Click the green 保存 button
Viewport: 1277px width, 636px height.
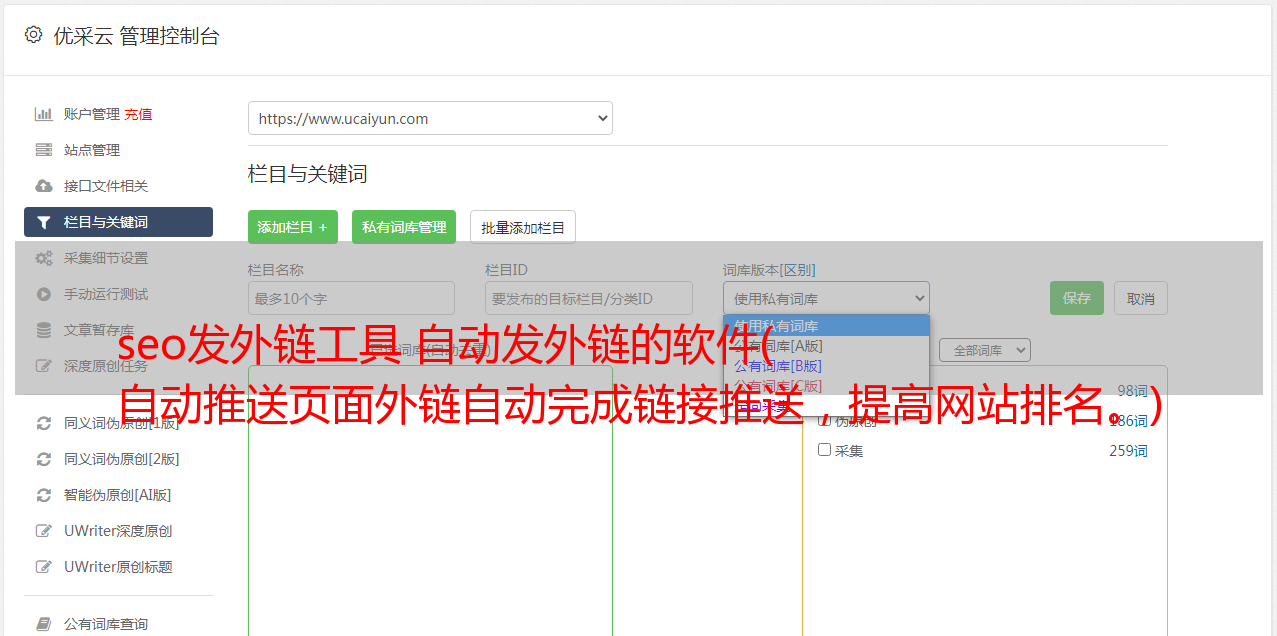[1077, 298]
